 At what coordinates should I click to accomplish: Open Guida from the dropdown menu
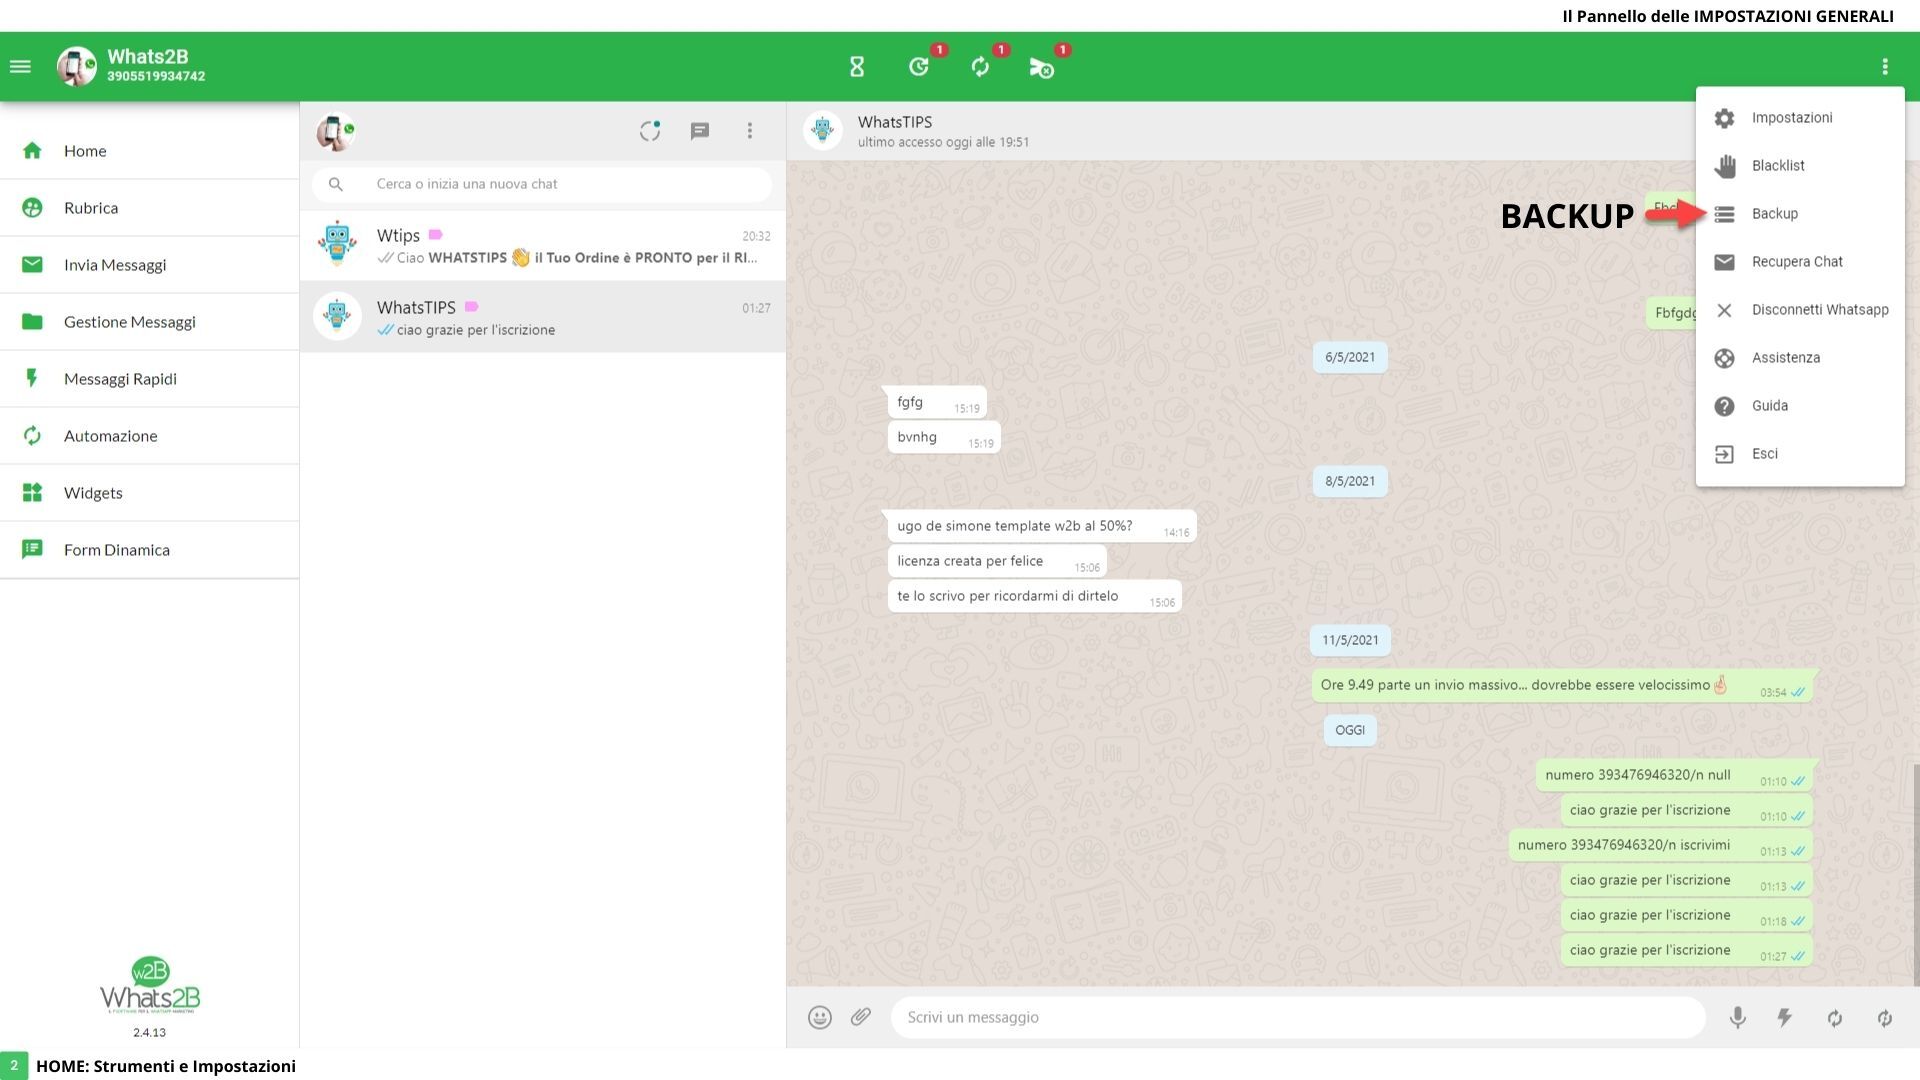coord(1800,406)
